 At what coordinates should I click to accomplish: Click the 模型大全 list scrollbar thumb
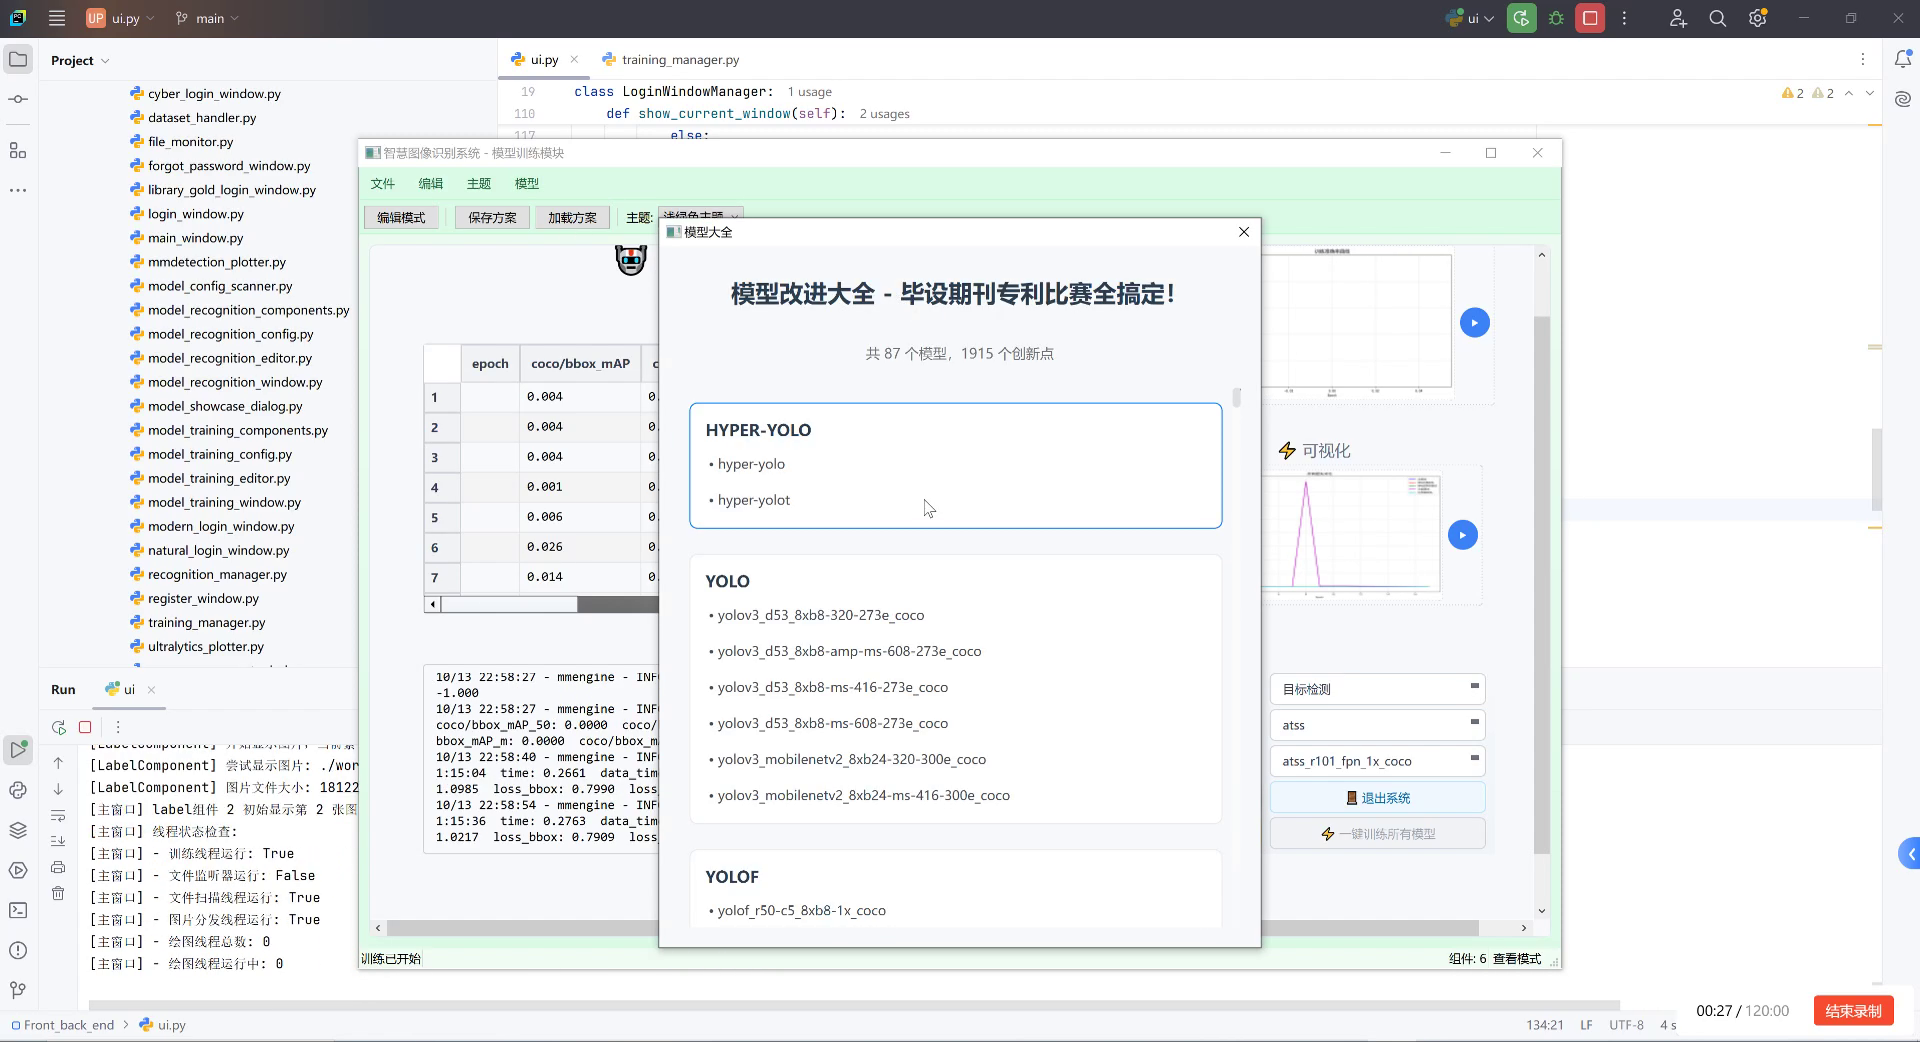pyautogui.click(x=1237, y=397)
